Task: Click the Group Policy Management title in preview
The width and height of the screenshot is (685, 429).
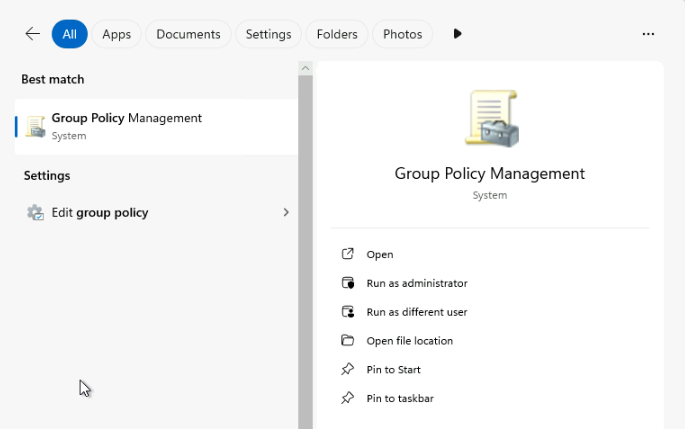Action: pos(490,174)
